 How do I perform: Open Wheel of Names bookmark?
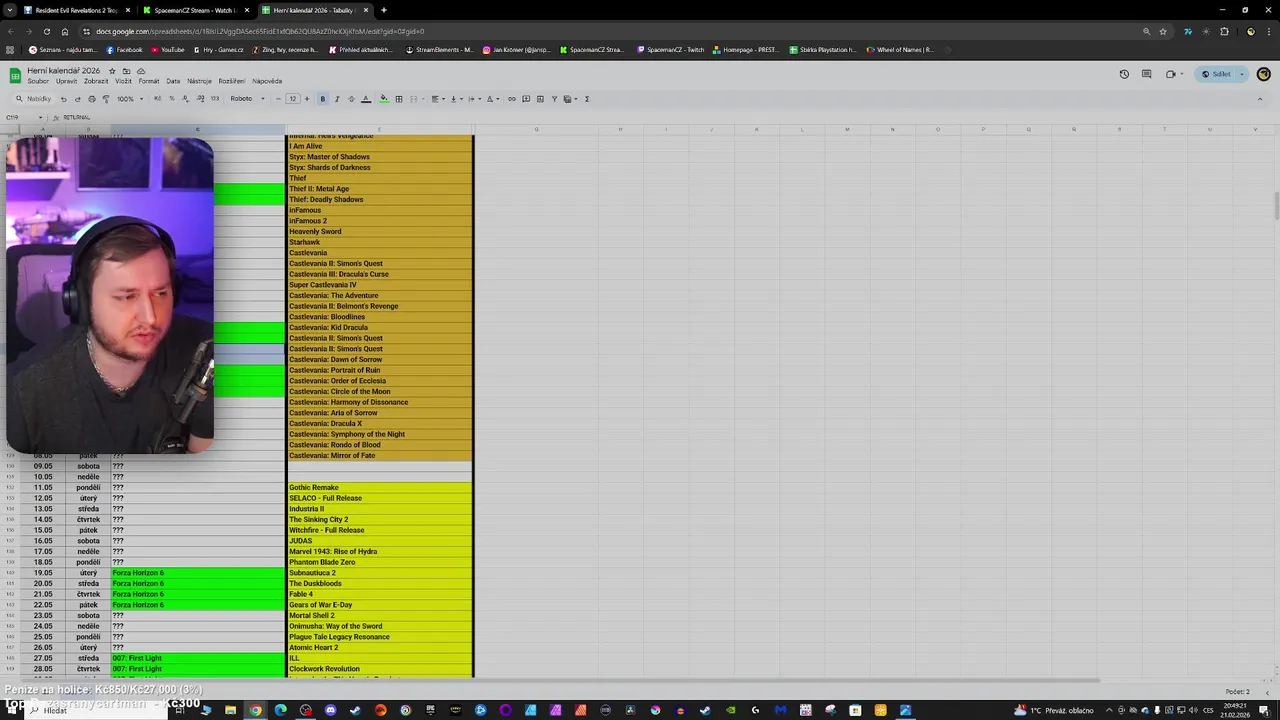[x=900, y=49]
